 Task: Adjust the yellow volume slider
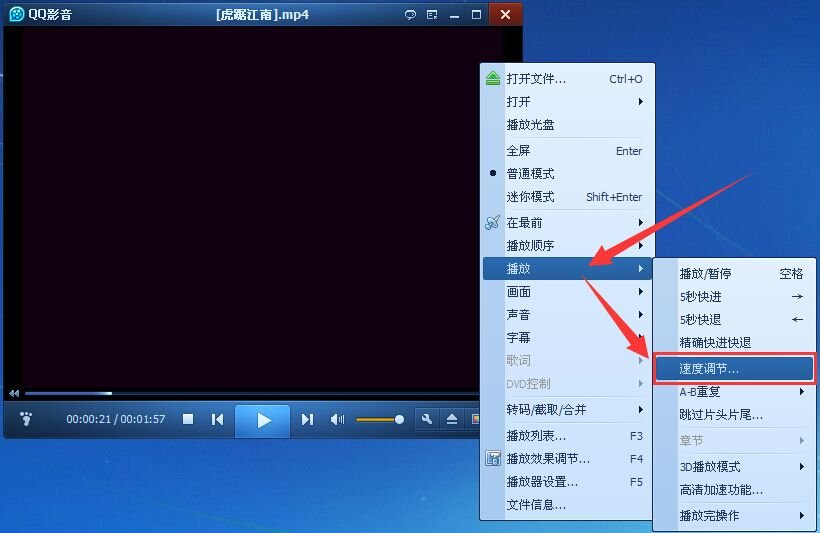[380, 419]
